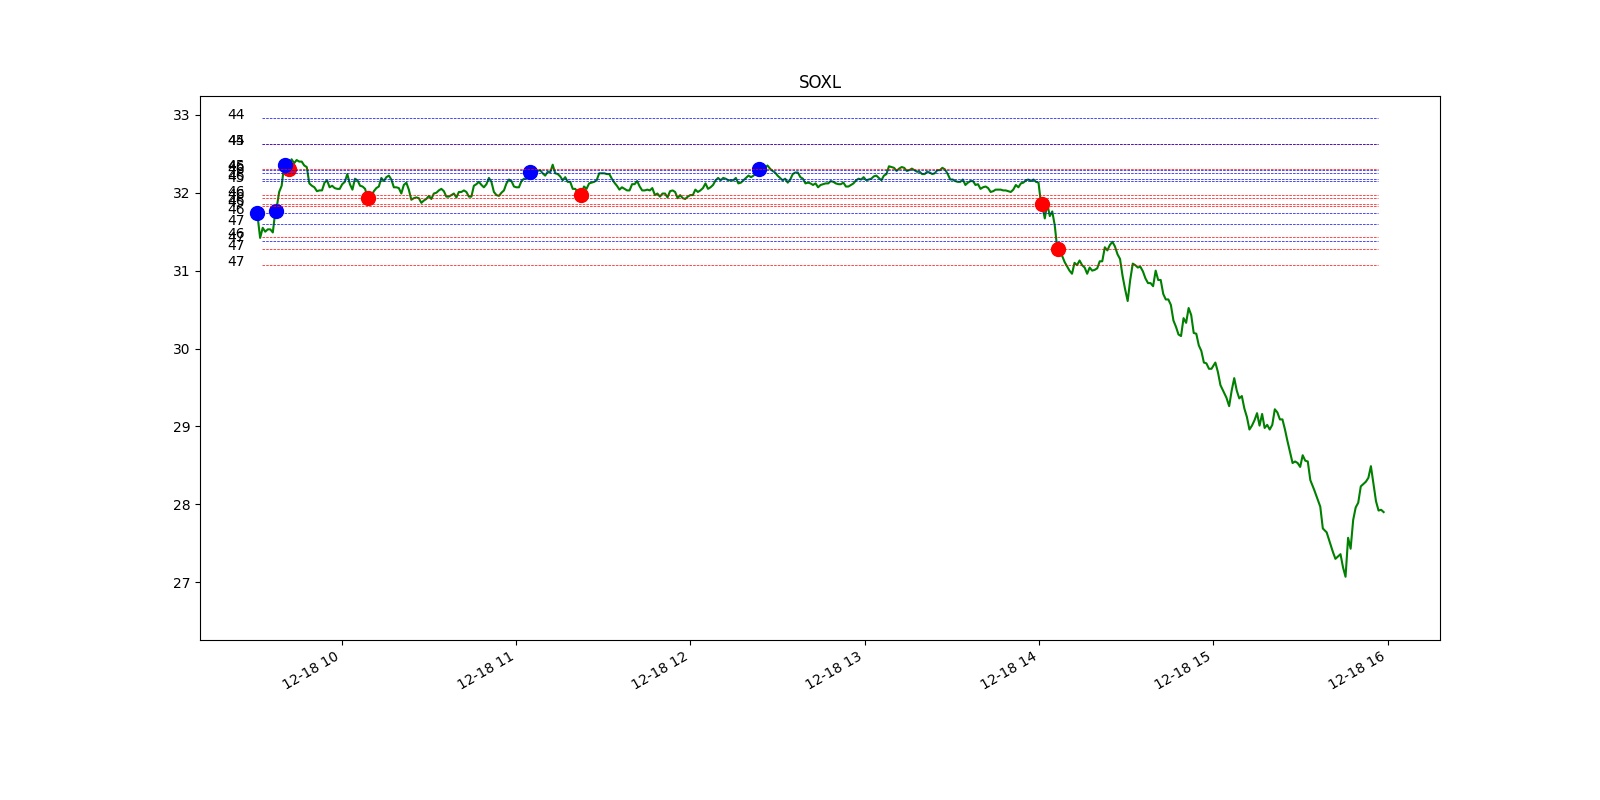
Task: Click the green price line's lowest trough near 27
Action: point(1345,575)
